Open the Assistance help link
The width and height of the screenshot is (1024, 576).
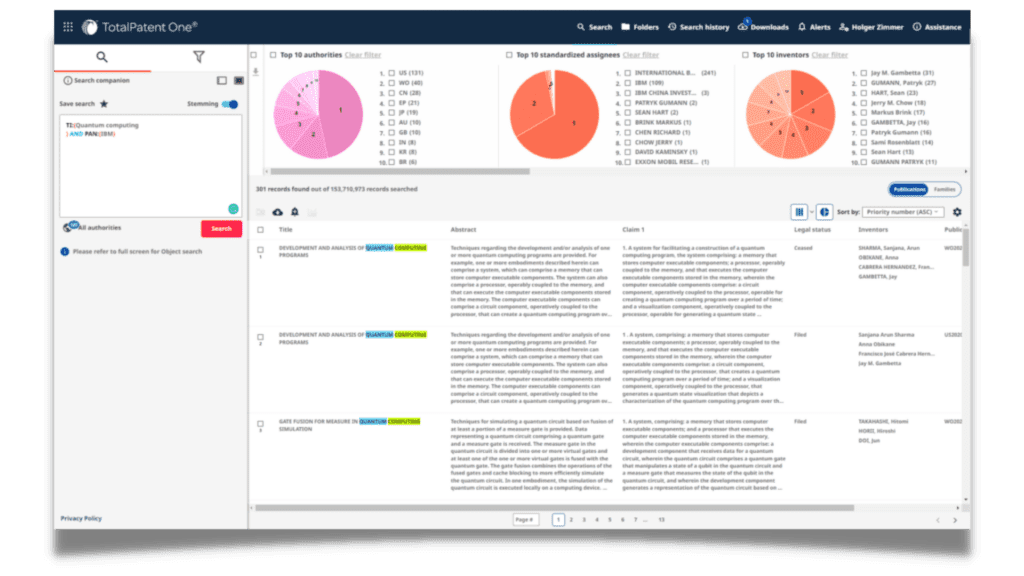coord(937,27)
